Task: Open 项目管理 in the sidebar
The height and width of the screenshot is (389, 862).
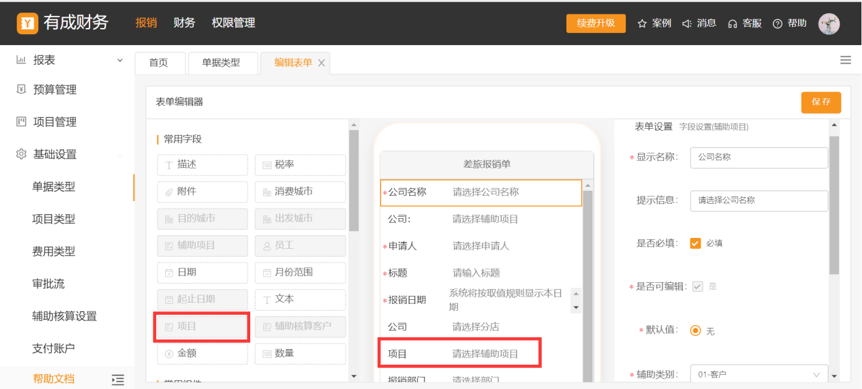Action: coord(55,122)
